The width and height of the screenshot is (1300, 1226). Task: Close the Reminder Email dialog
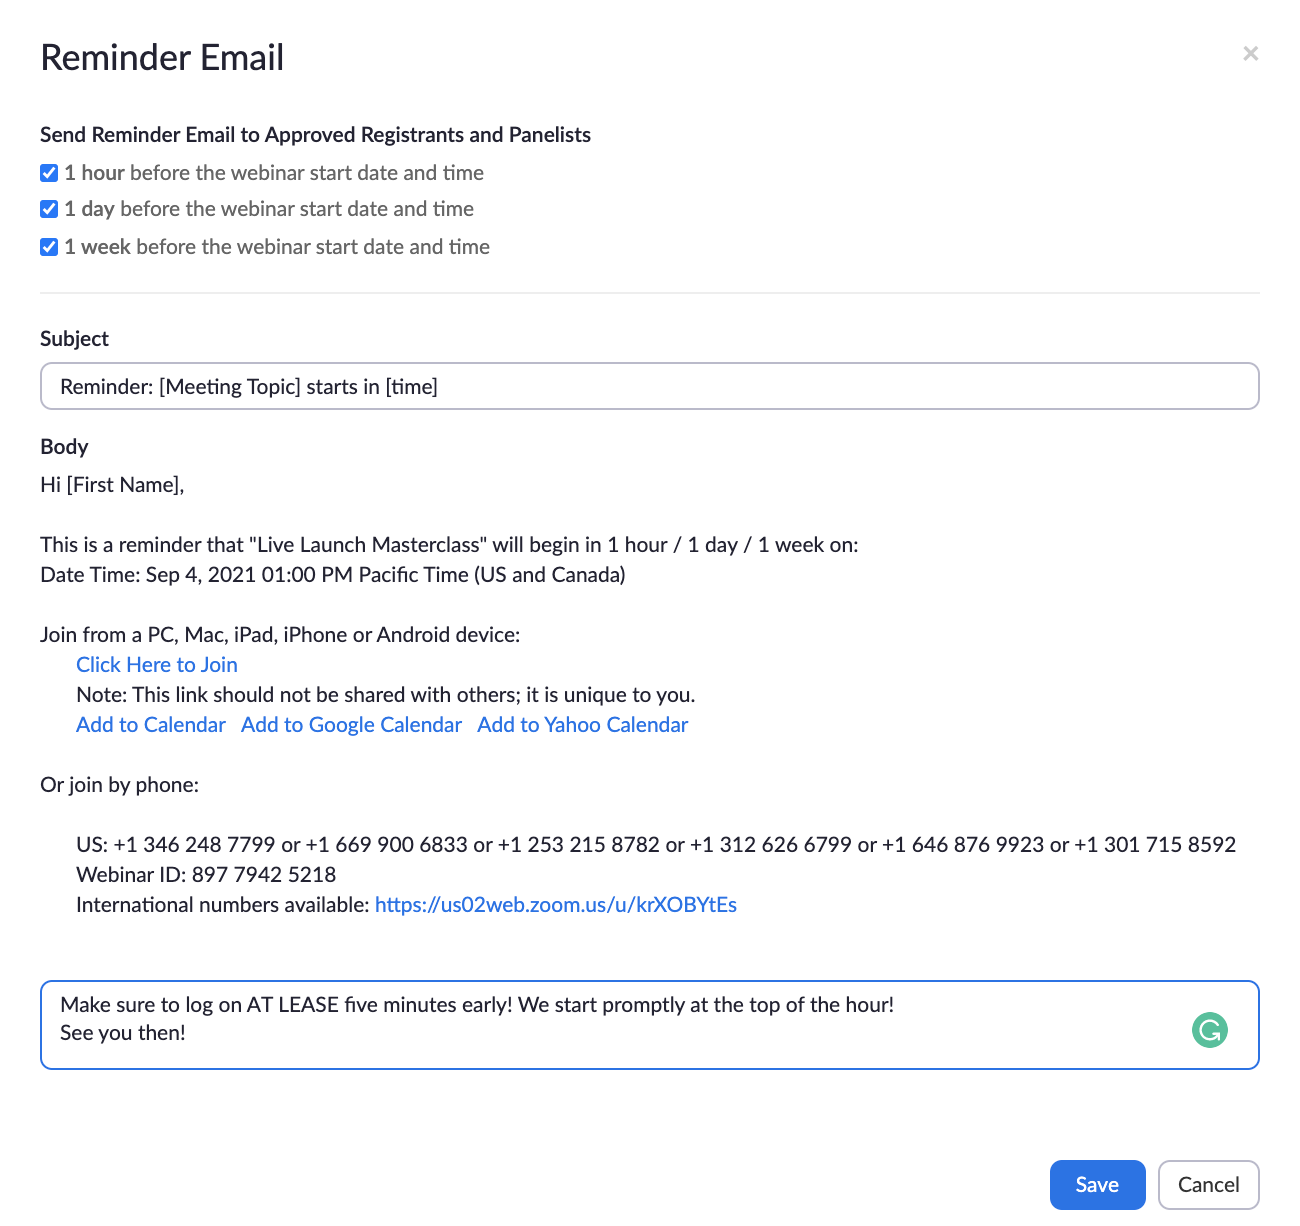coord(1250,54)
